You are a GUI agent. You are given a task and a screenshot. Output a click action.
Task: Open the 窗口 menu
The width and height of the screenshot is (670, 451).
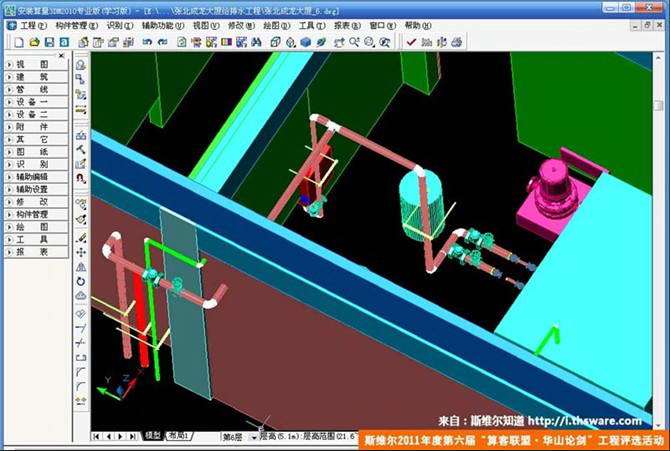tap(382, 26)
